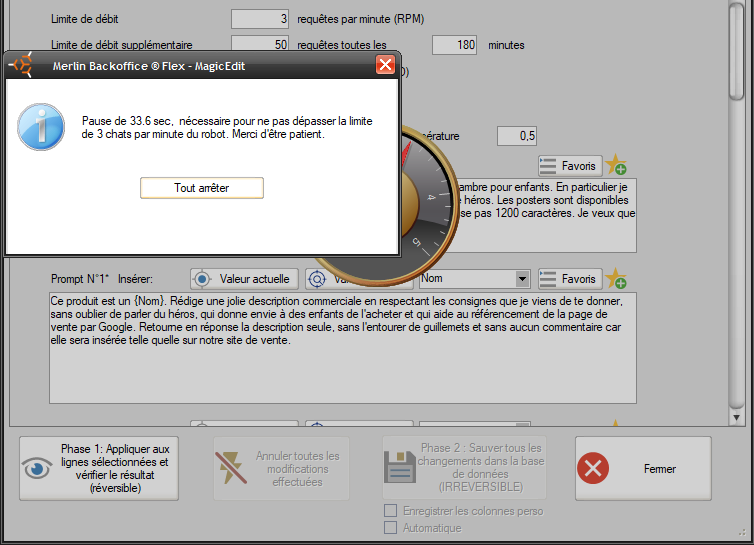This screenshot has width=754, height=545.
Task: Toggle the Automatique checkbox
Action: tap(390, 527)
